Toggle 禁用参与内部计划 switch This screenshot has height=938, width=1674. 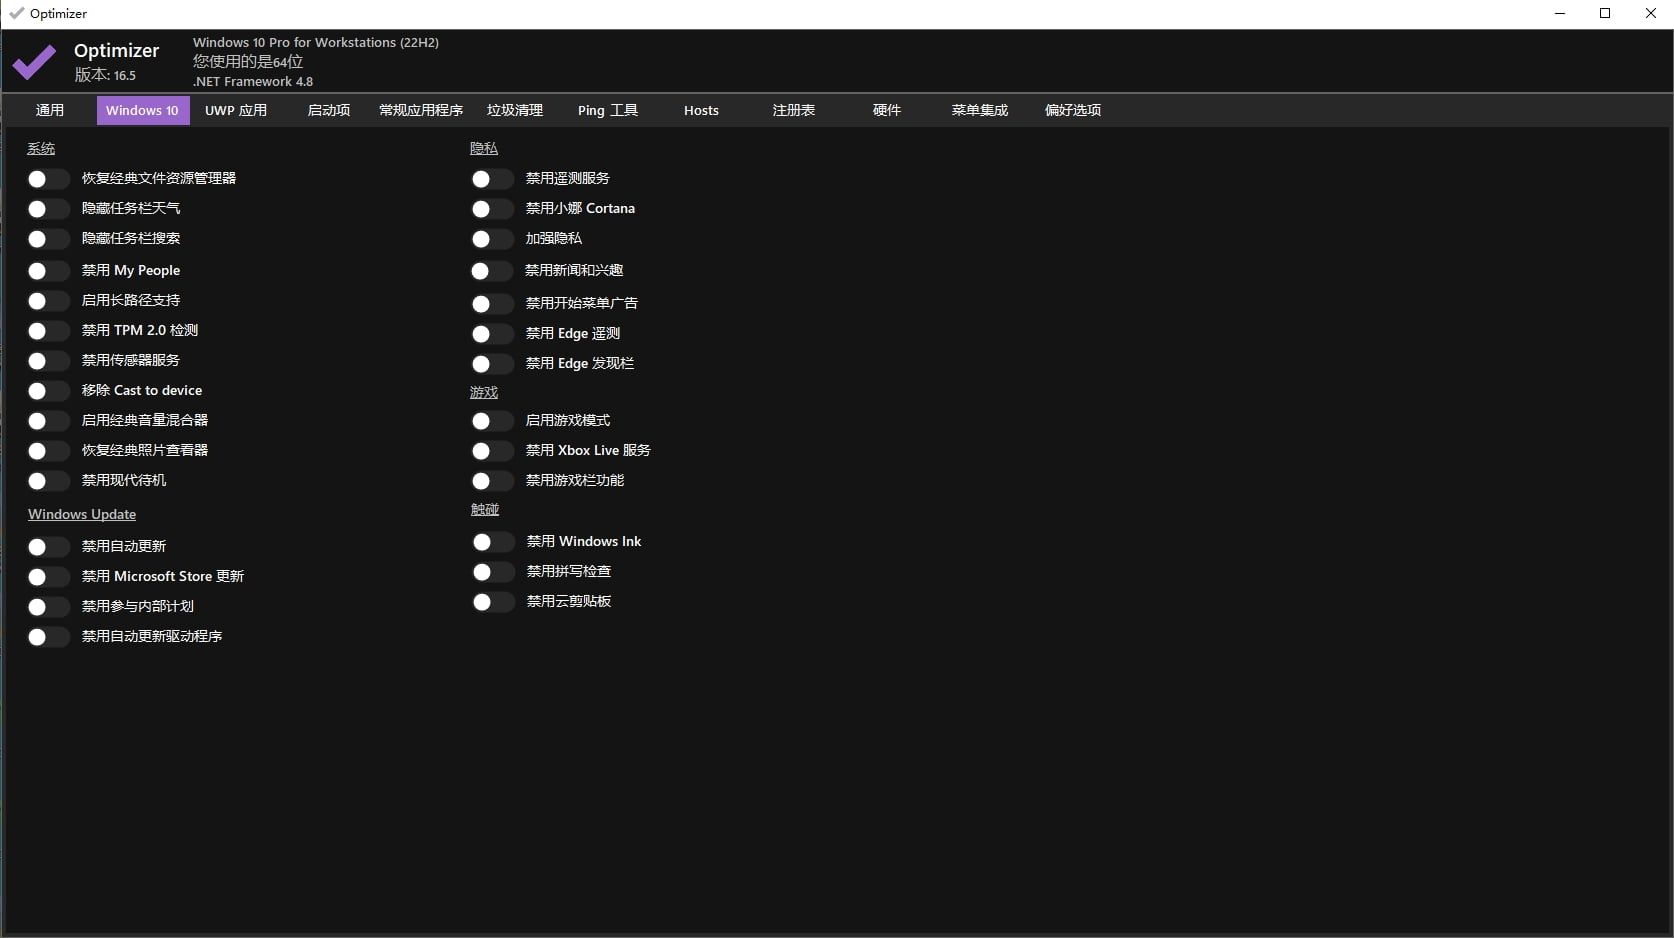coord(47,607)
